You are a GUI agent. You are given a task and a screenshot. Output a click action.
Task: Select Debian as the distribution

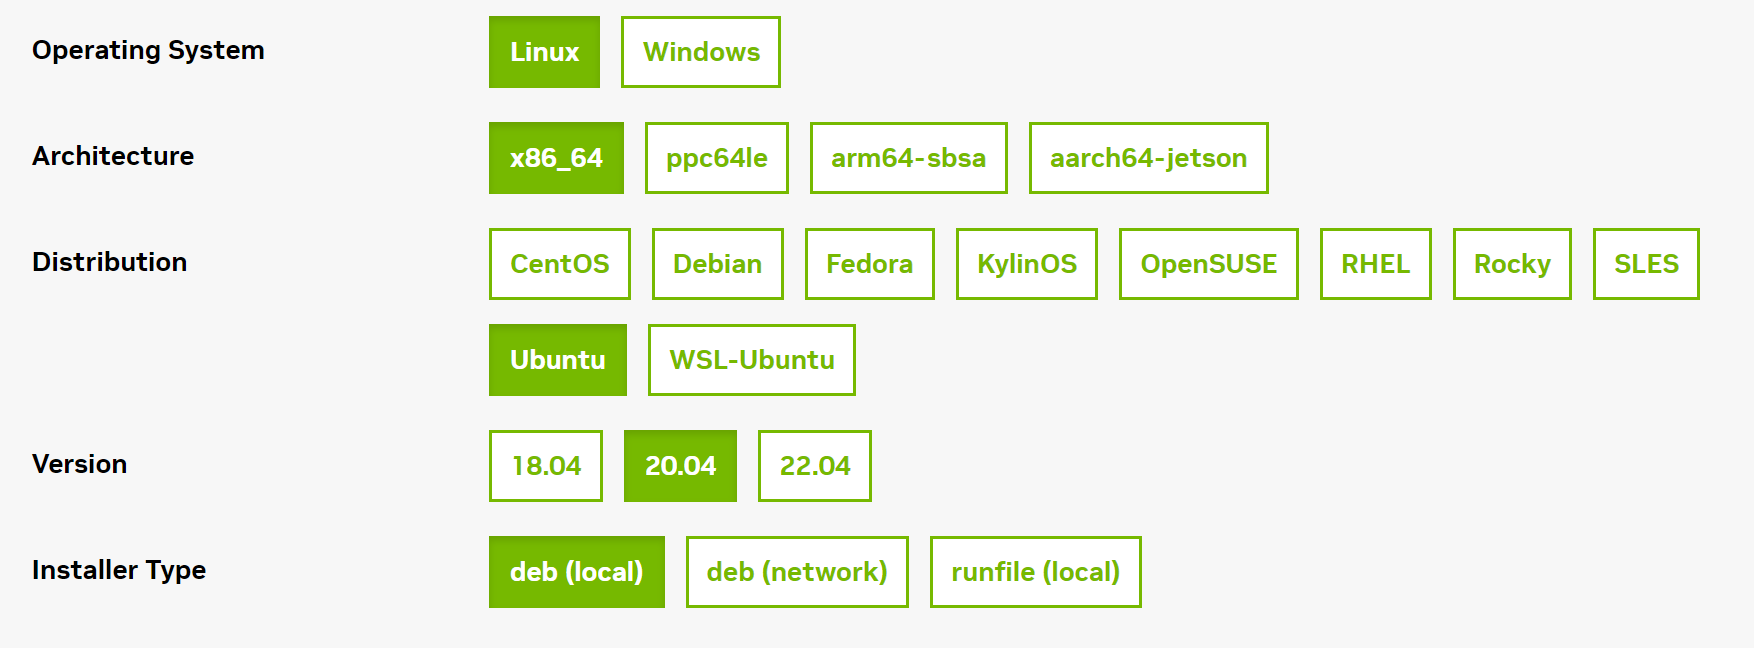tap(718, 264)
